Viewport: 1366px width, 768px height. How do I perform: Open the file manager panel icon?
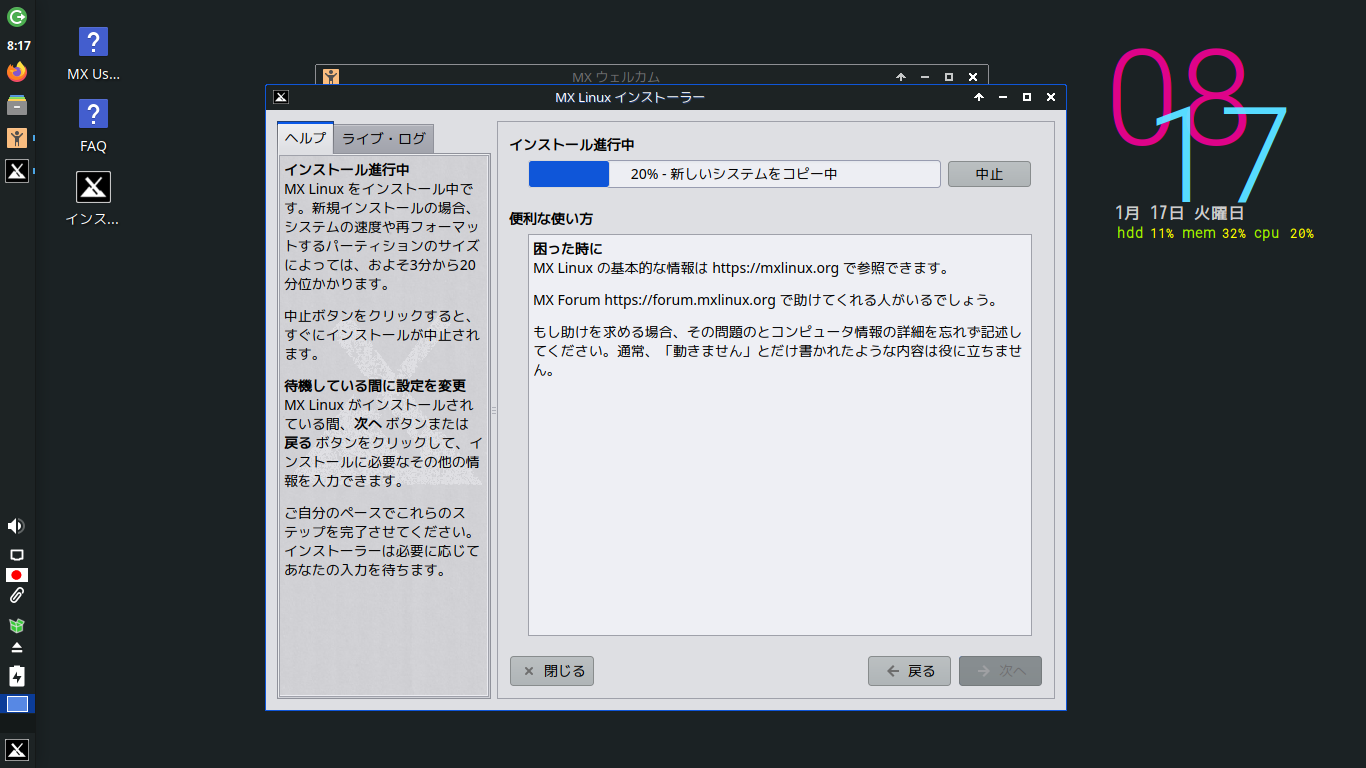click(17, 105)
